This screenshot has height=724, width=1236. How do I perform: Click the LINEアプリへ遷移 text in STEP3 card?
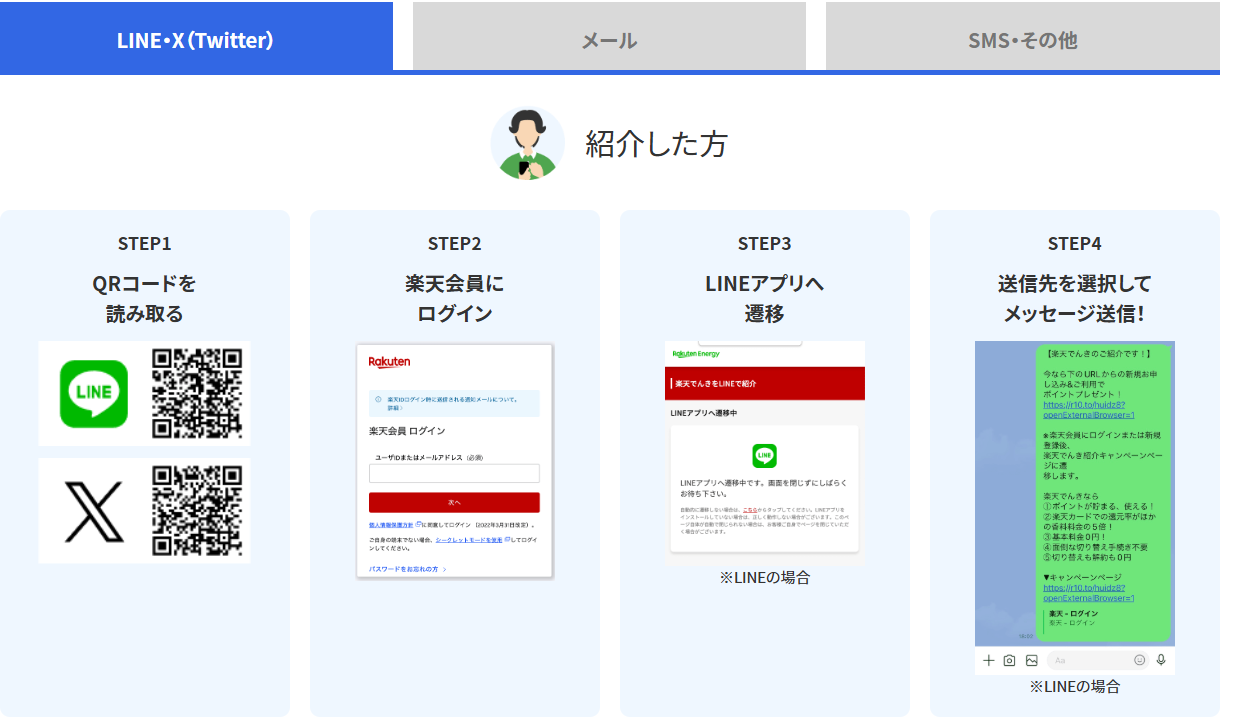click(x=765, y=298)
